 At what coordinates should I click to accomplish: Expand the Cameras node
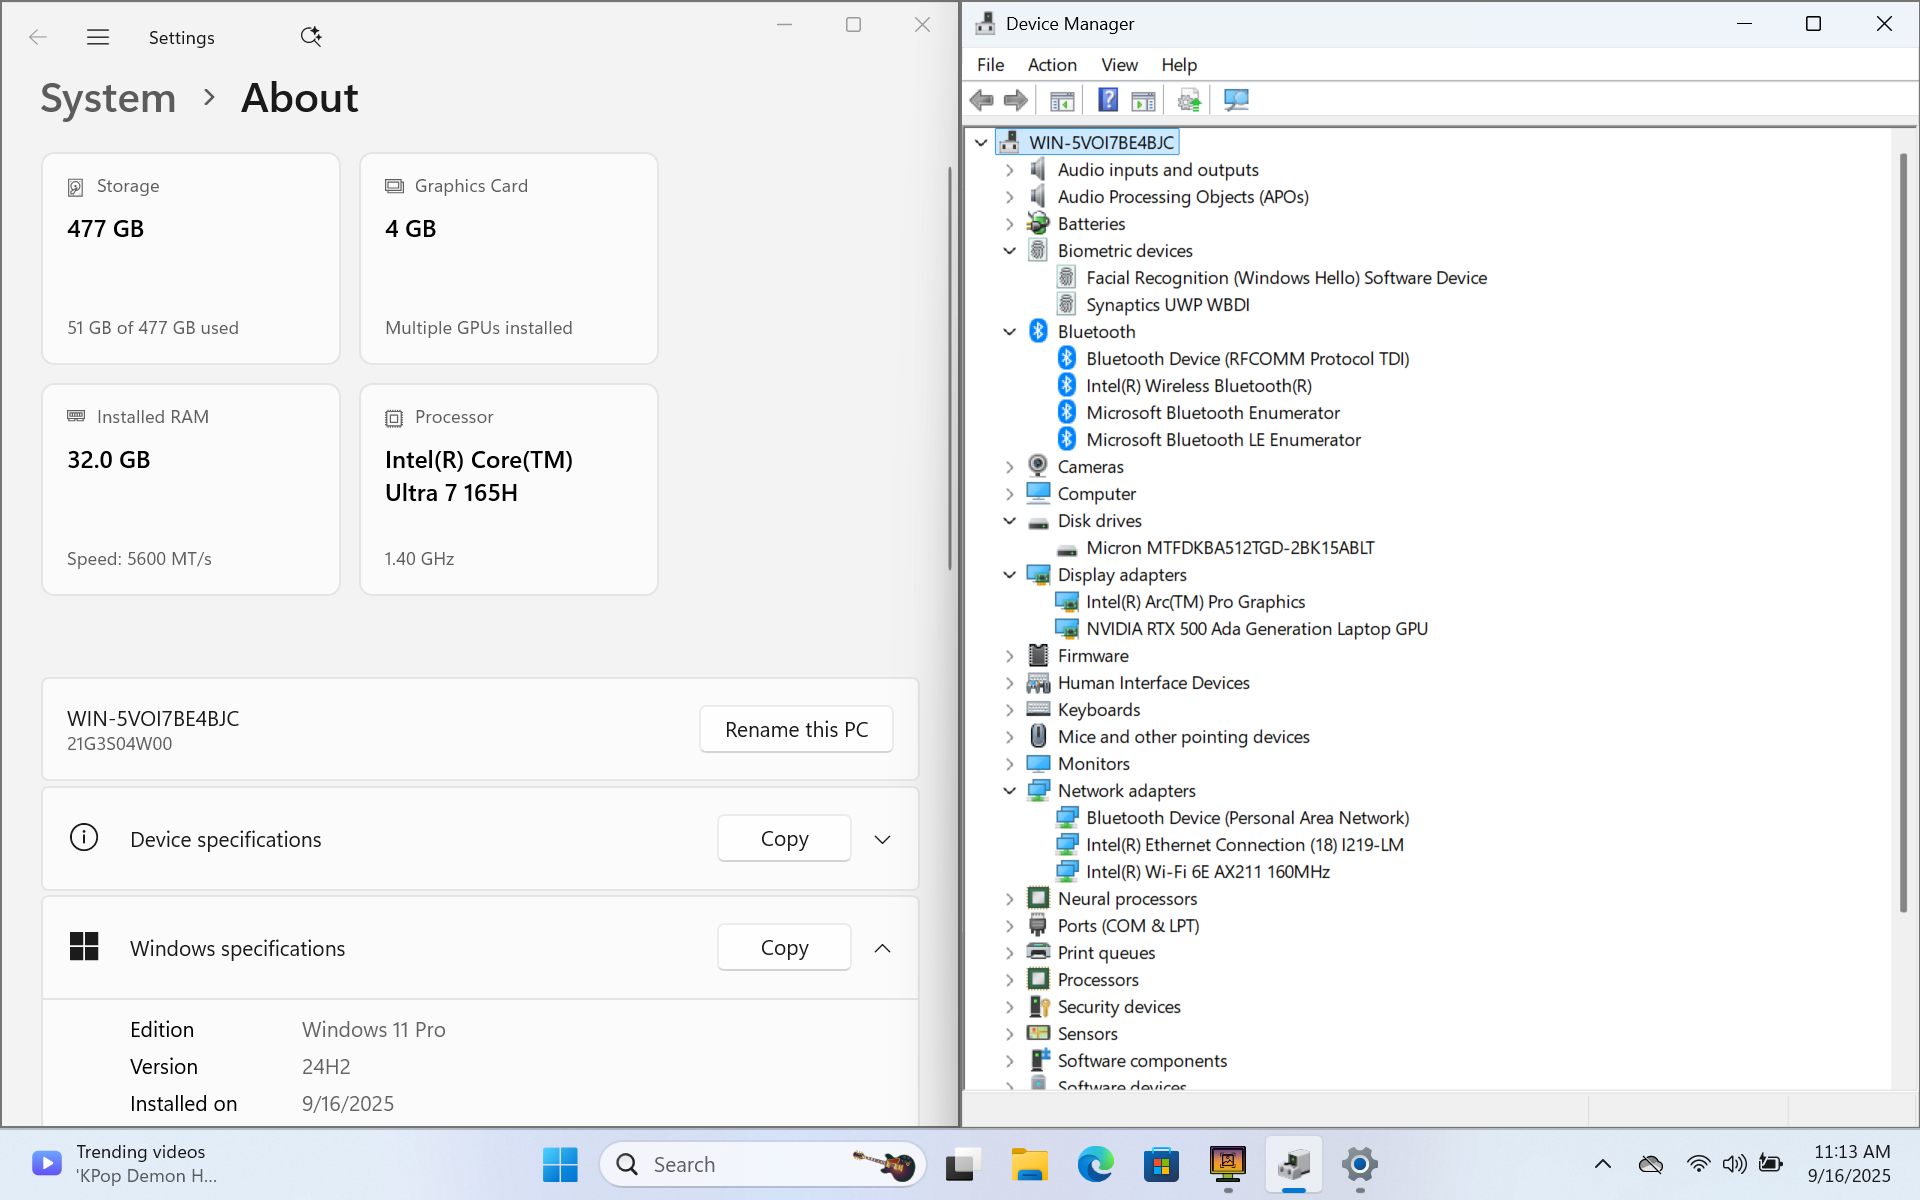(x=1009, y=467)
